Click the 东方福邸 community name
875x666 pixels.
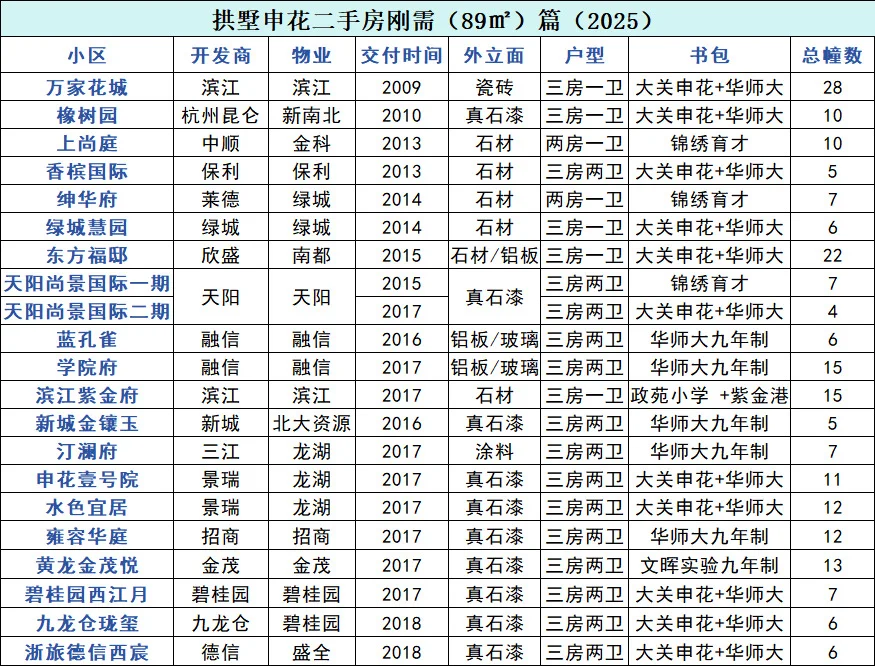(87, 255)
